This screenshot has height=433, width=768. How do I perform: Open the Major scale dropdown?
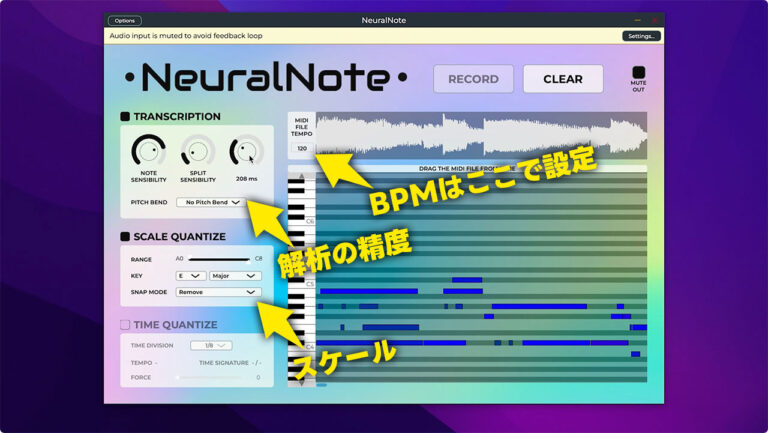tap(235, 276)
